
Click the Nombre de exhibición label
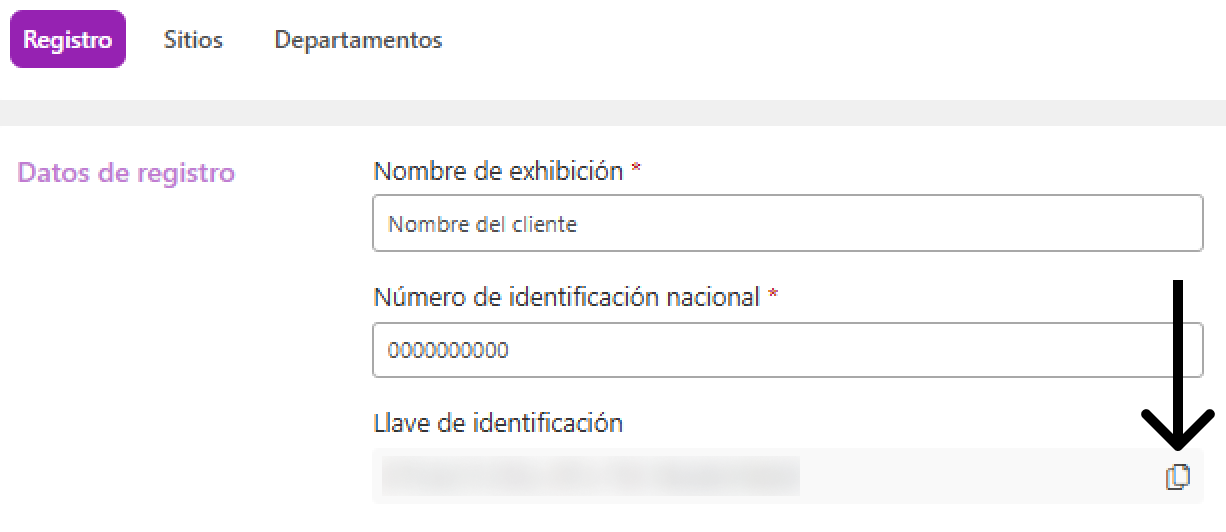[498, 171]
